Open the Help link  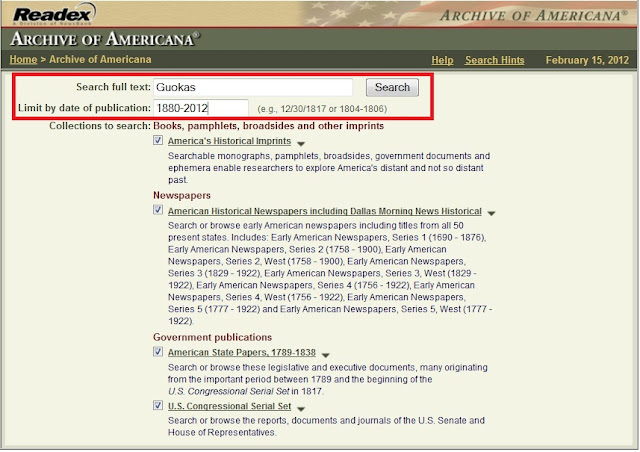click(x=442, y=60)
